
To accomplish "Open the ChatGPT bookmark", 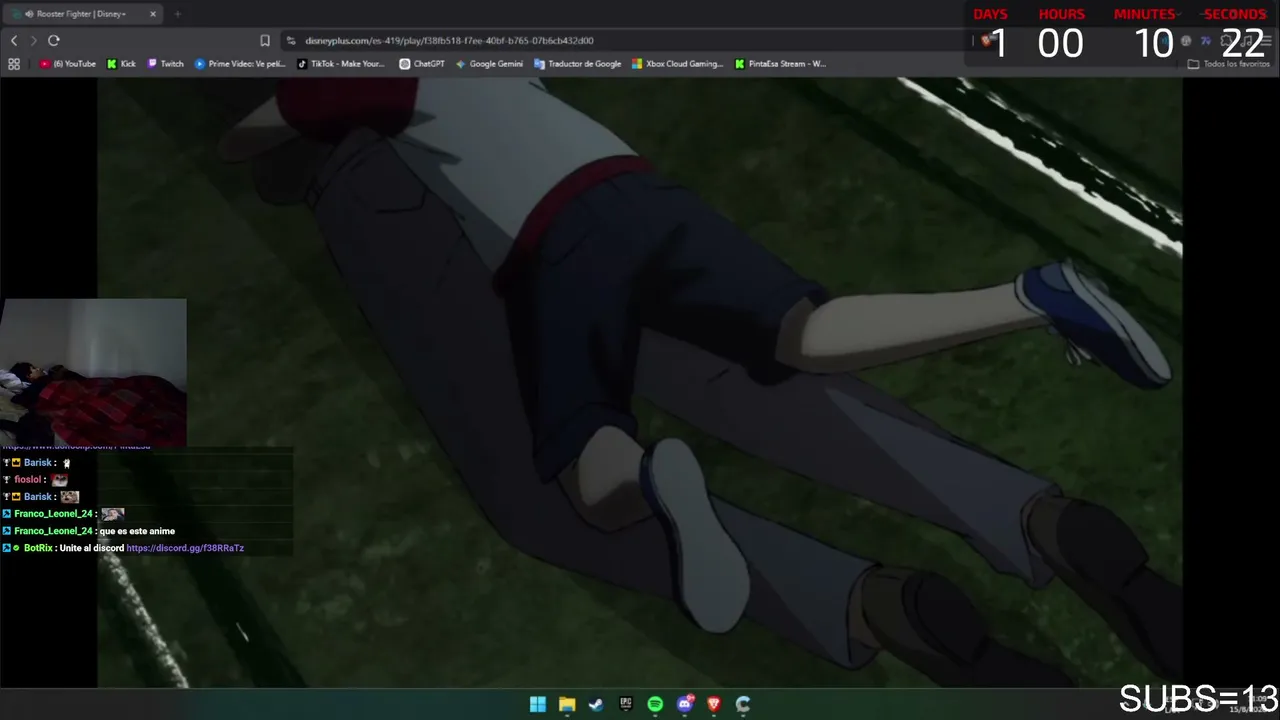I will point(422,64).
